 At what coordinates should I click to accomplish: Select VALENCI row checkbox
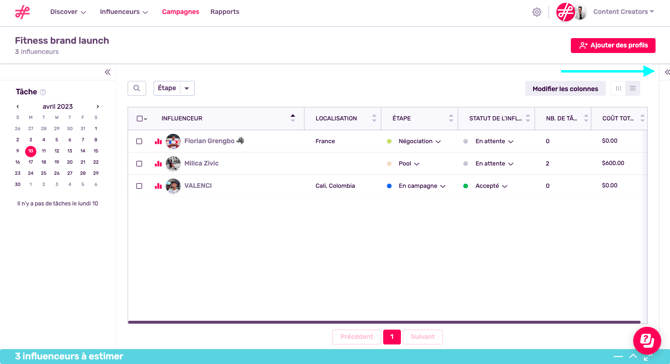pyautogui.click(x=139, y=186)
